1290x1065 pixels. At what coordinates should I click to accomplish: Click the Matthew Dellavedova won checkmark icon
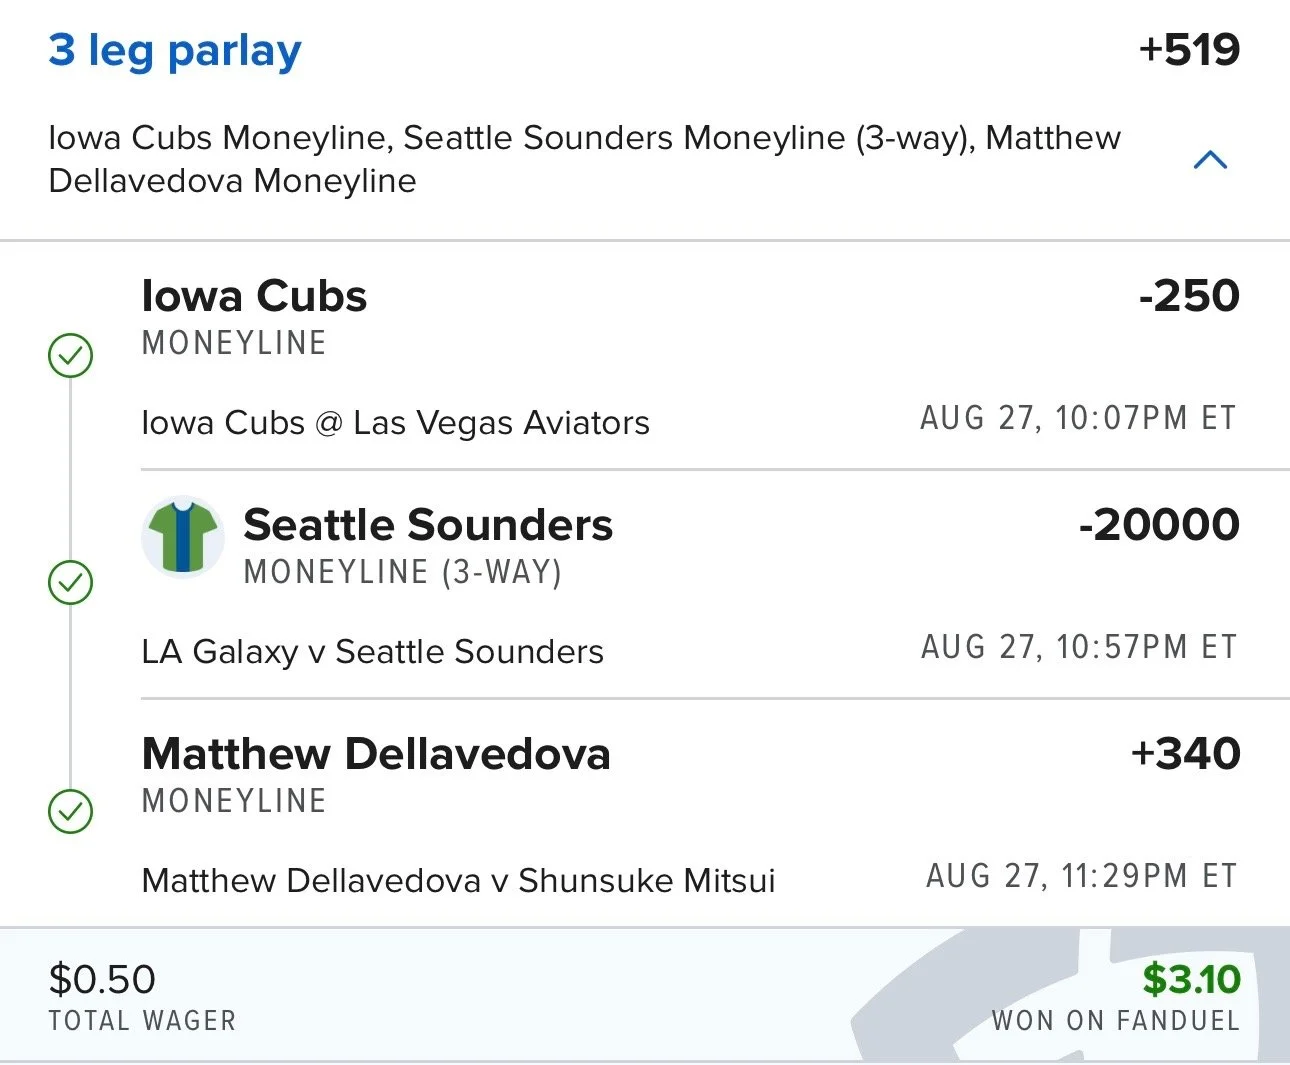pos(71,811)
